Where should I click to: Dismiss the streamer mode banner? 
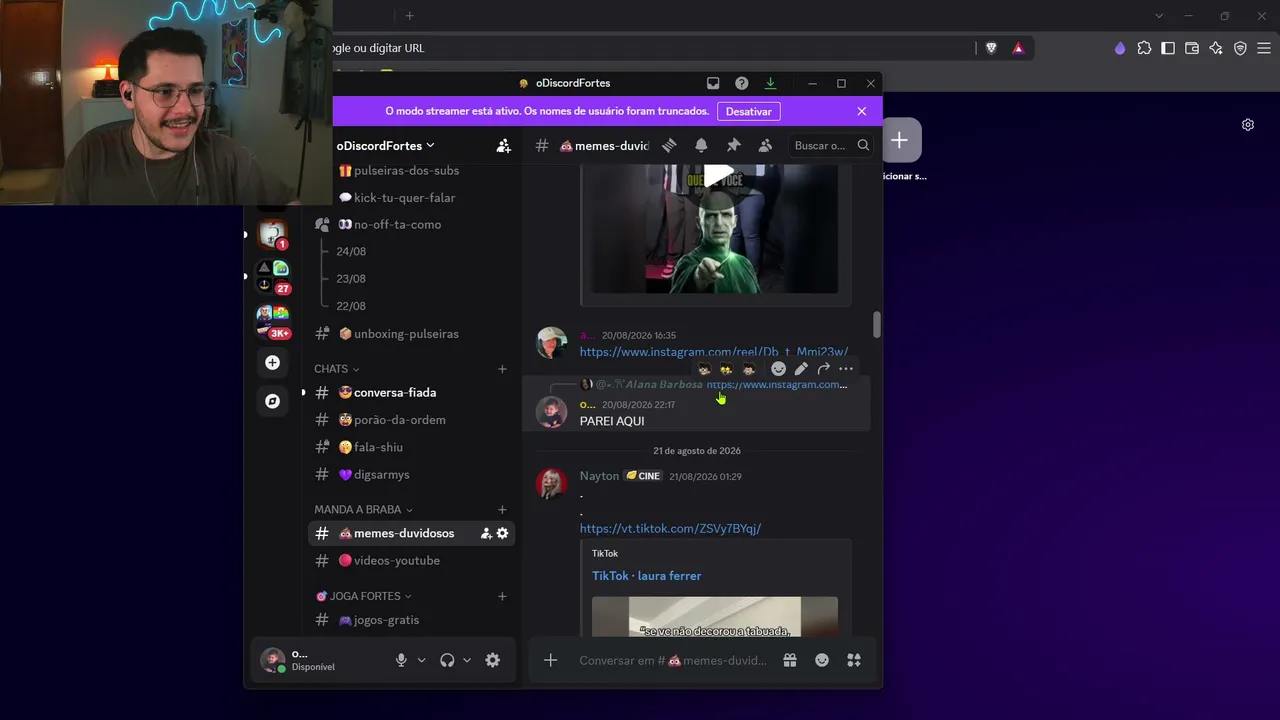point(862,111)
